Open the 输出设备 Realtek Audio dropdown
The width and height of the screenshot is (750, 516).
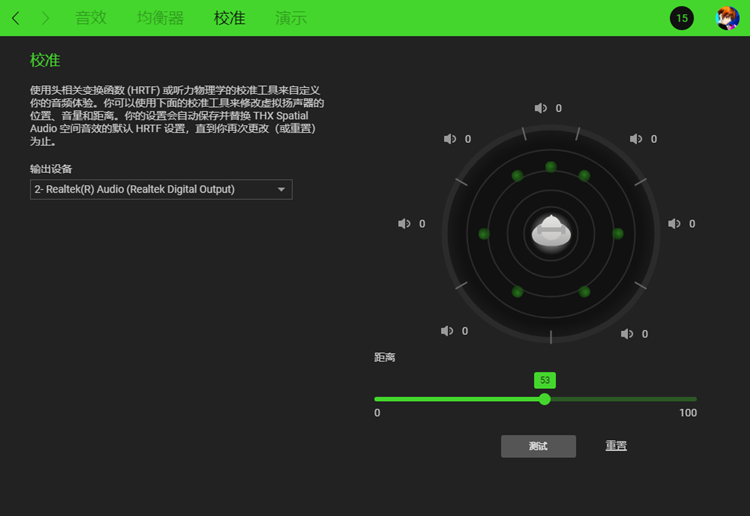161,189
